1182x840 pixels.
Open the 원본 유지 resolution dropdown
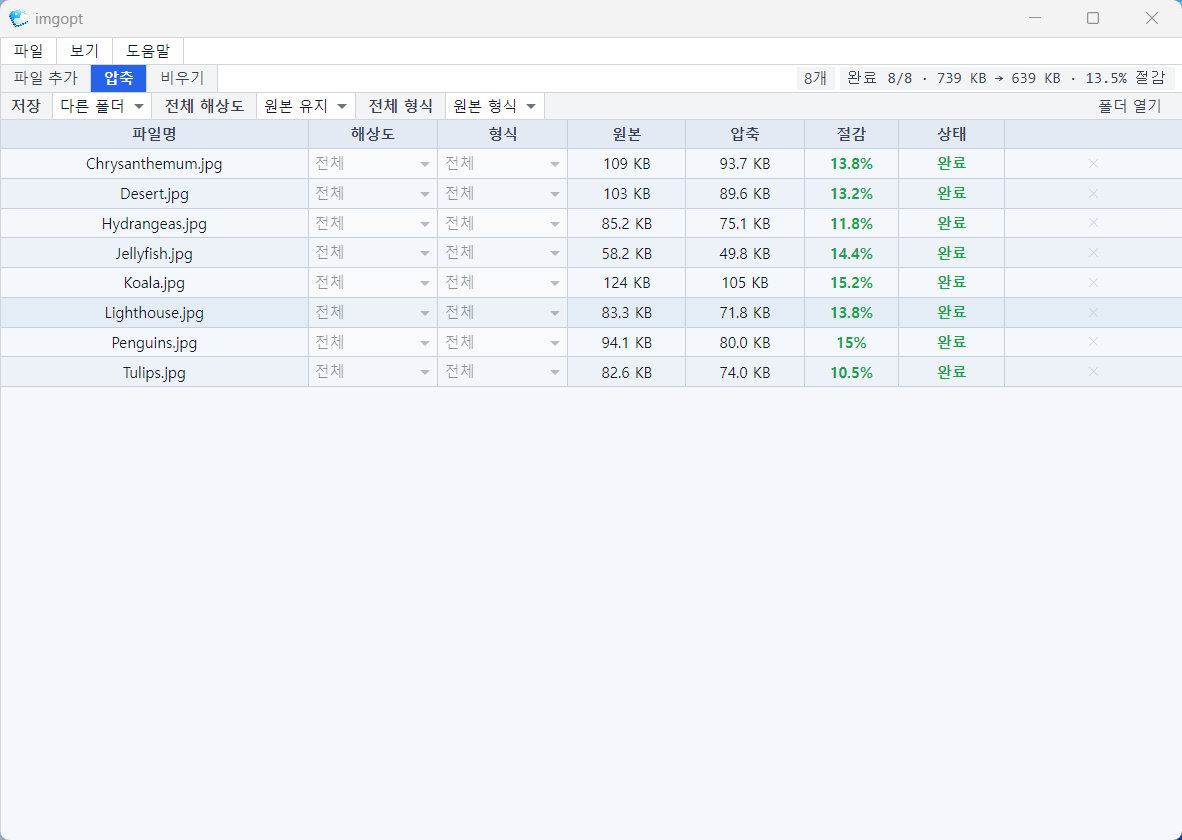(305, 106)
